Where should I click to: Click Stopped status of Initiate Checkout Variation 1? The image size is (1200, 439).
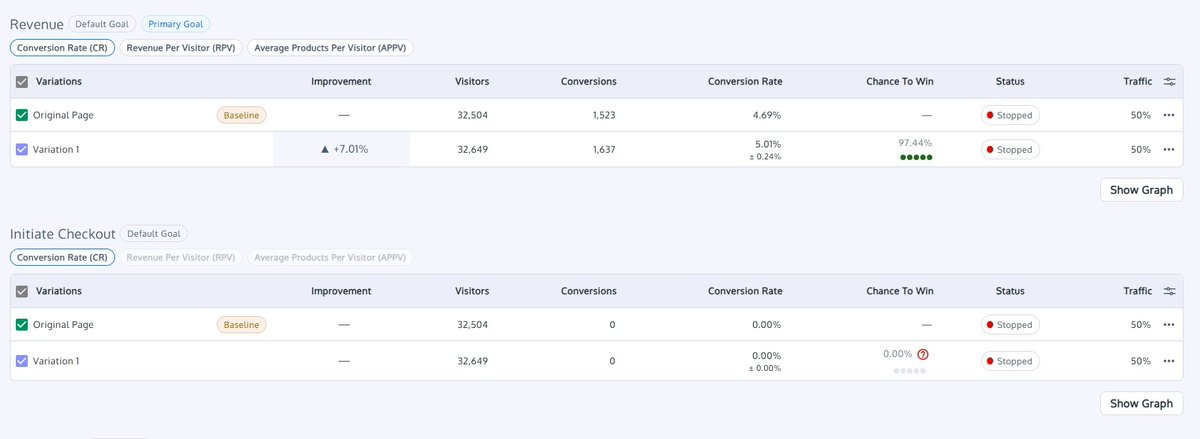point(1009,361)
